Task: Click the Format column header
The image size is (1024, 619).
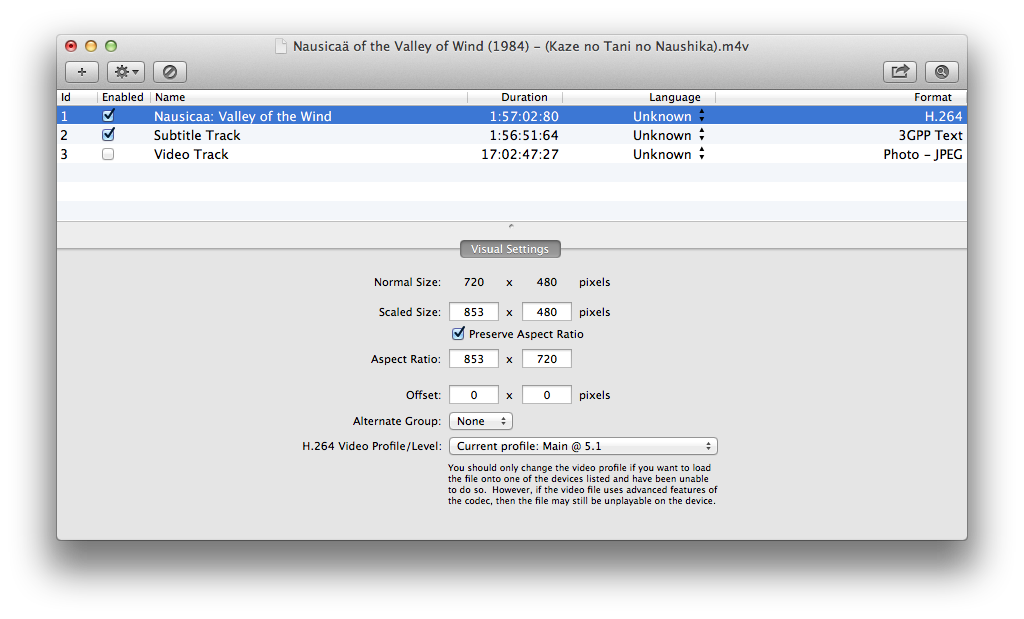Action: click(841, 97)
